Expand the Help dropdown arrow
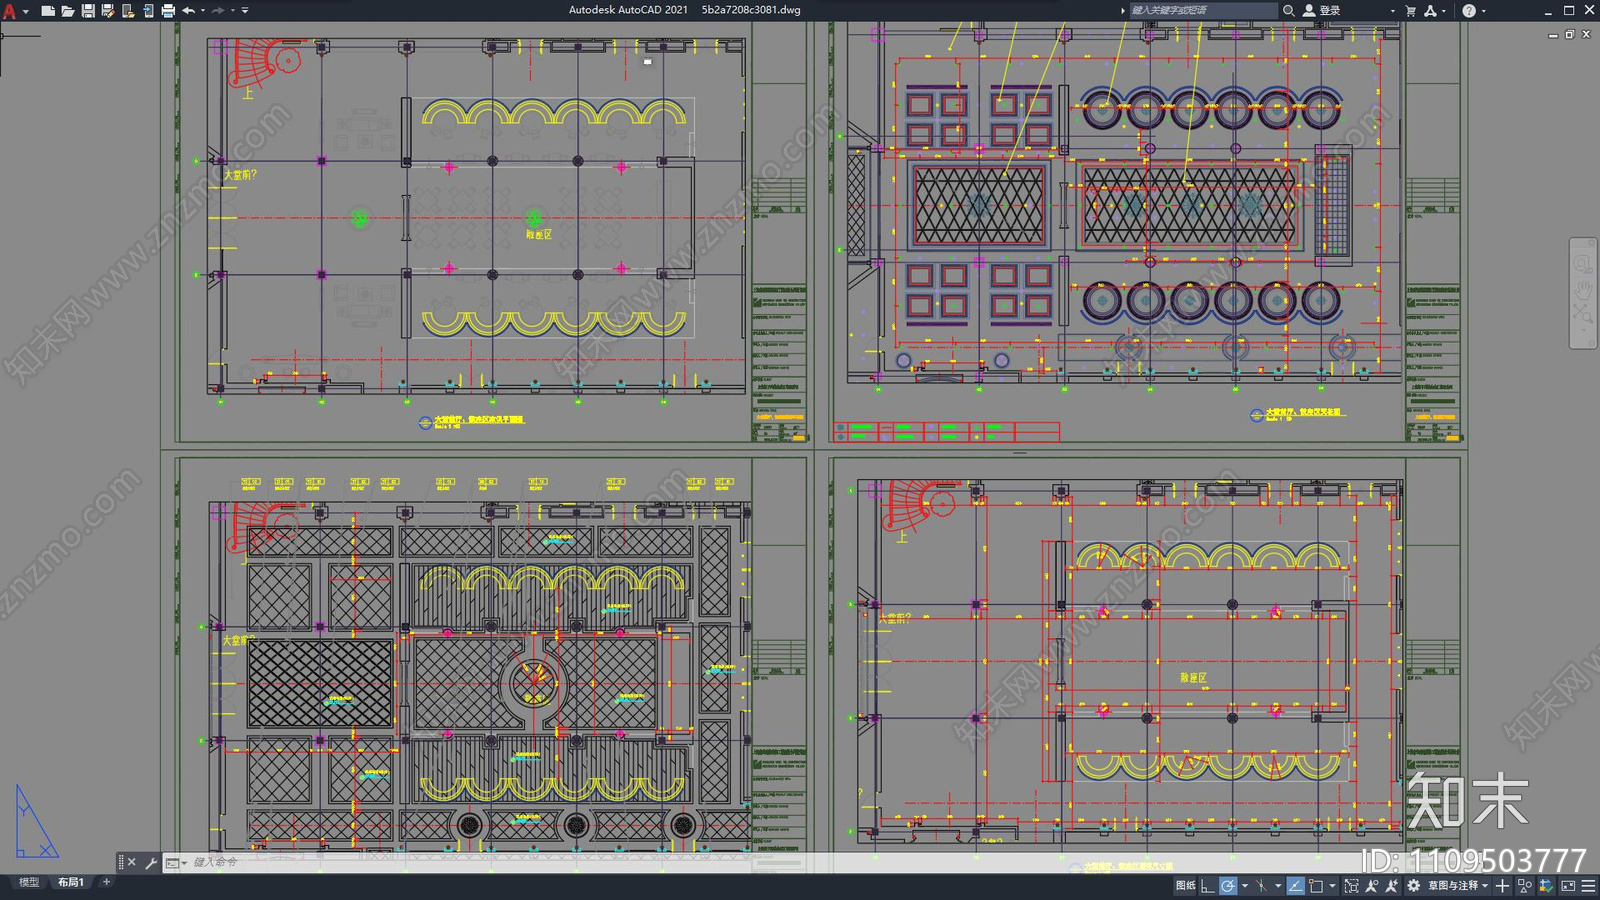Screen dimensions: 1600x900 point(1483,10)
